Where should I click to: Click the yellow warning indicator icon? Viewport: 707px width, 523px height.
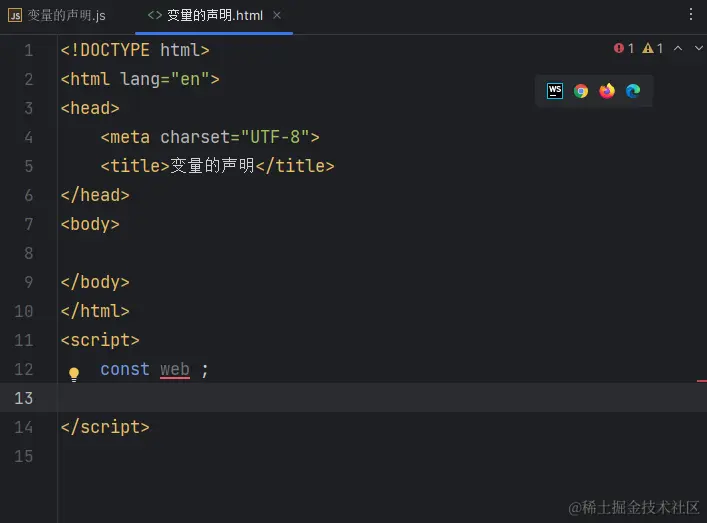pyautogui.click(x=647, y=48)
